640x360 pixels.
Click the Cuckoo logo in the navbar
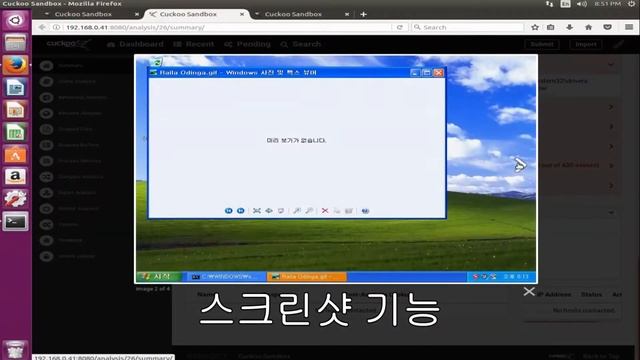(x=69, y=44)
